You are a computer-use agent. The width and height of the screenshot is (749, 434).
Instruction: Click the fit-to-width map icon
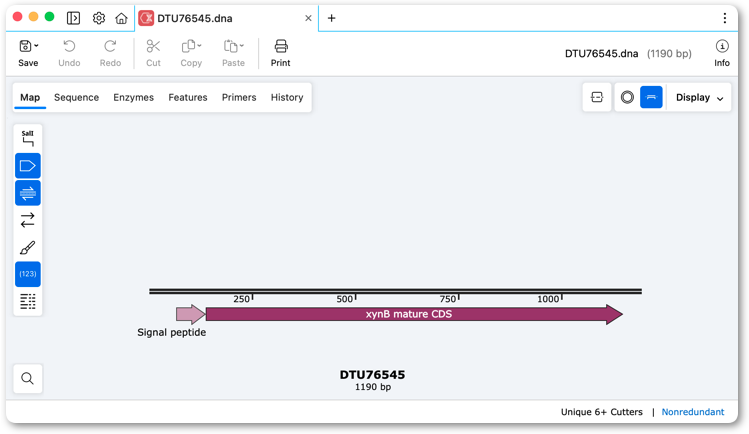(597, 97)
